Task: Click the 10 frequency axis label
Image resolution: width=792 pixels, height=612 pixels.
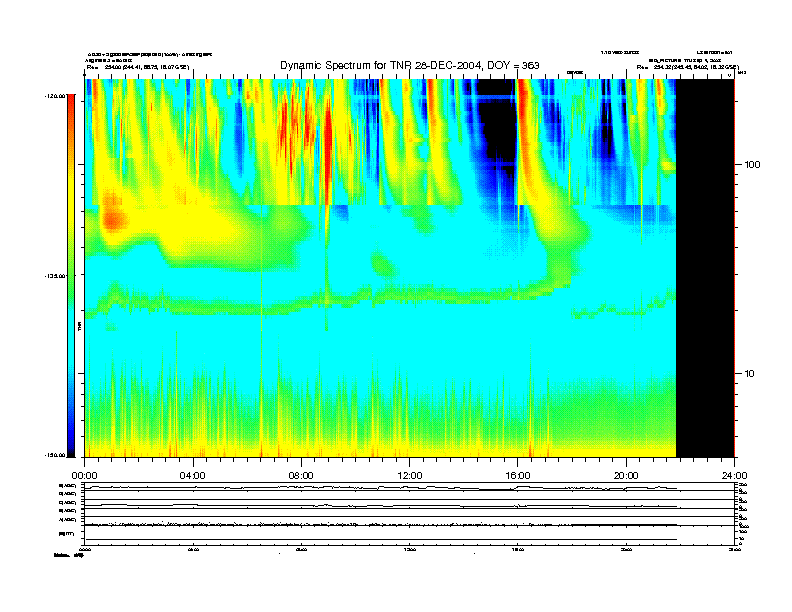Action: click(x=750, y=374)
